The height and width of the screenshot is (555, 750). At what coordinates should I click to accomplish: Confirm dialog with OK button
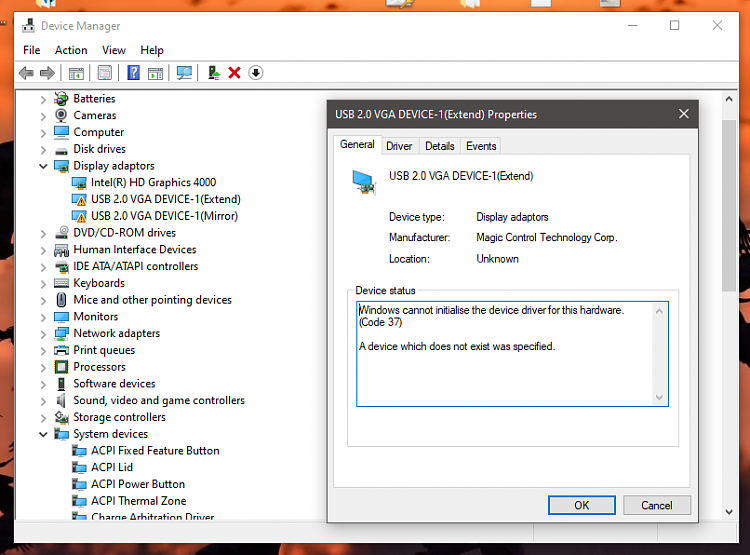click(582, 505)
